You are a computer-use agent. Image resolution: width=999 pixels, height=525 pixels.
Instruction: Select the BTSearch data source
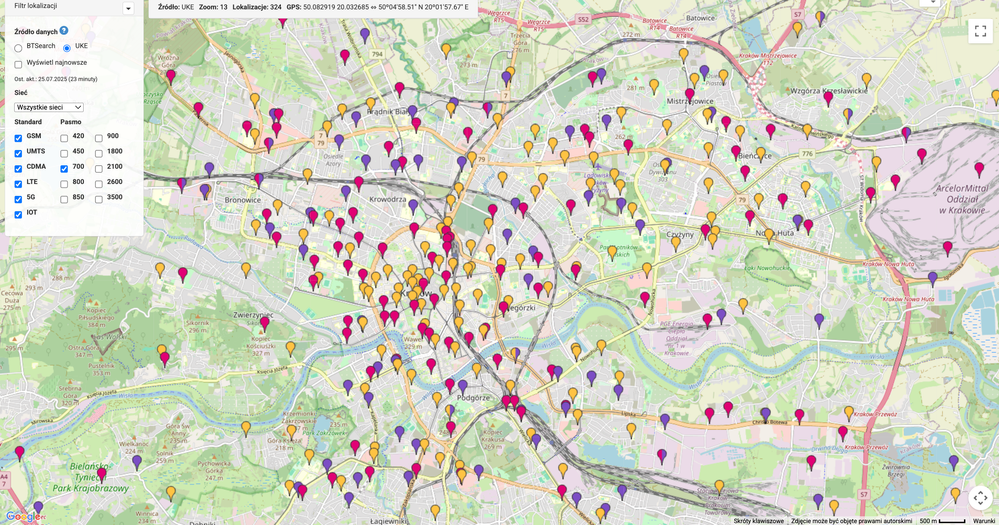point(18,48)
